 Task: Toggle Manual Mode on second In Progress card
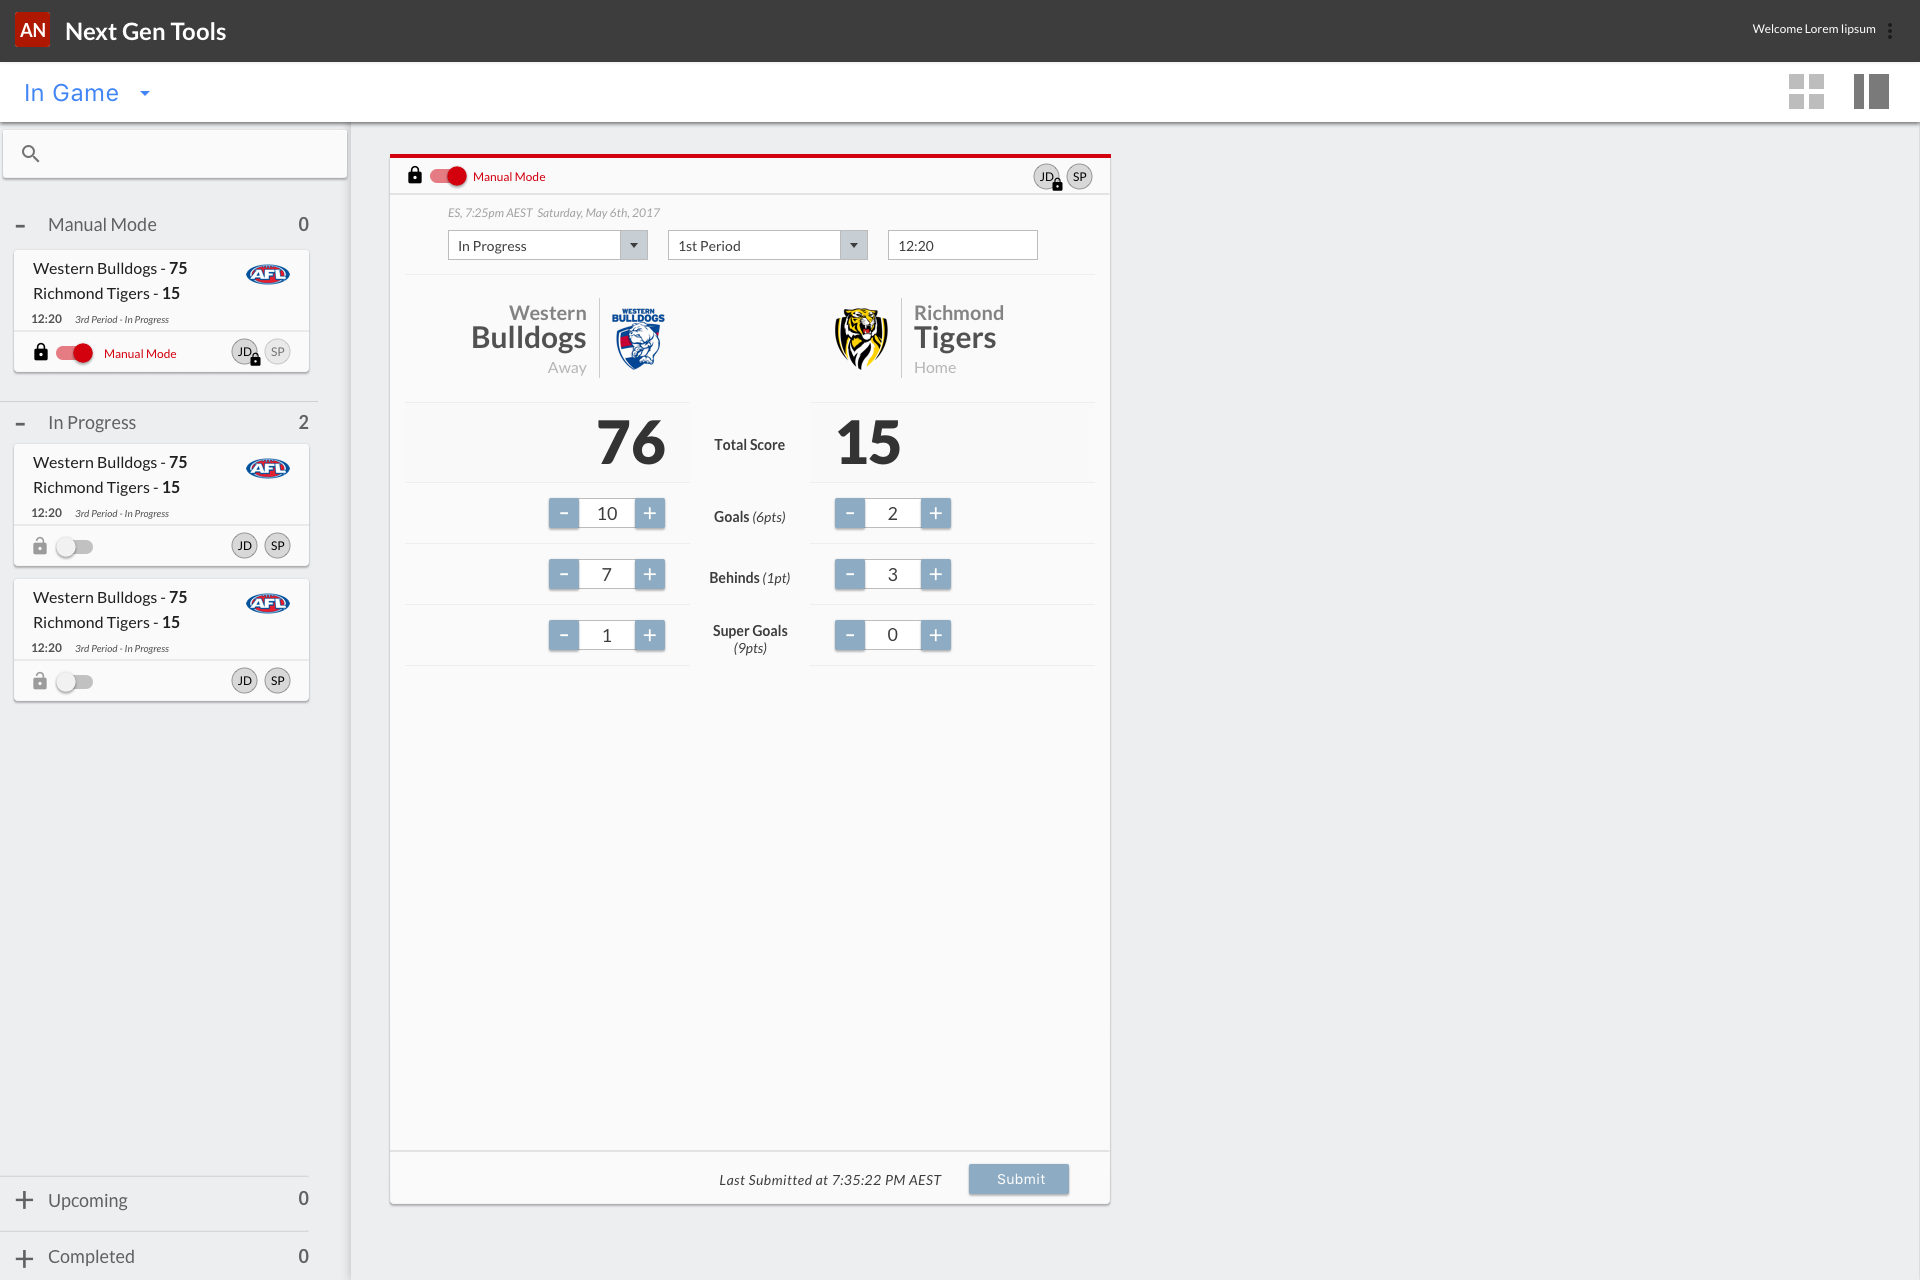(x=74, y=682)
